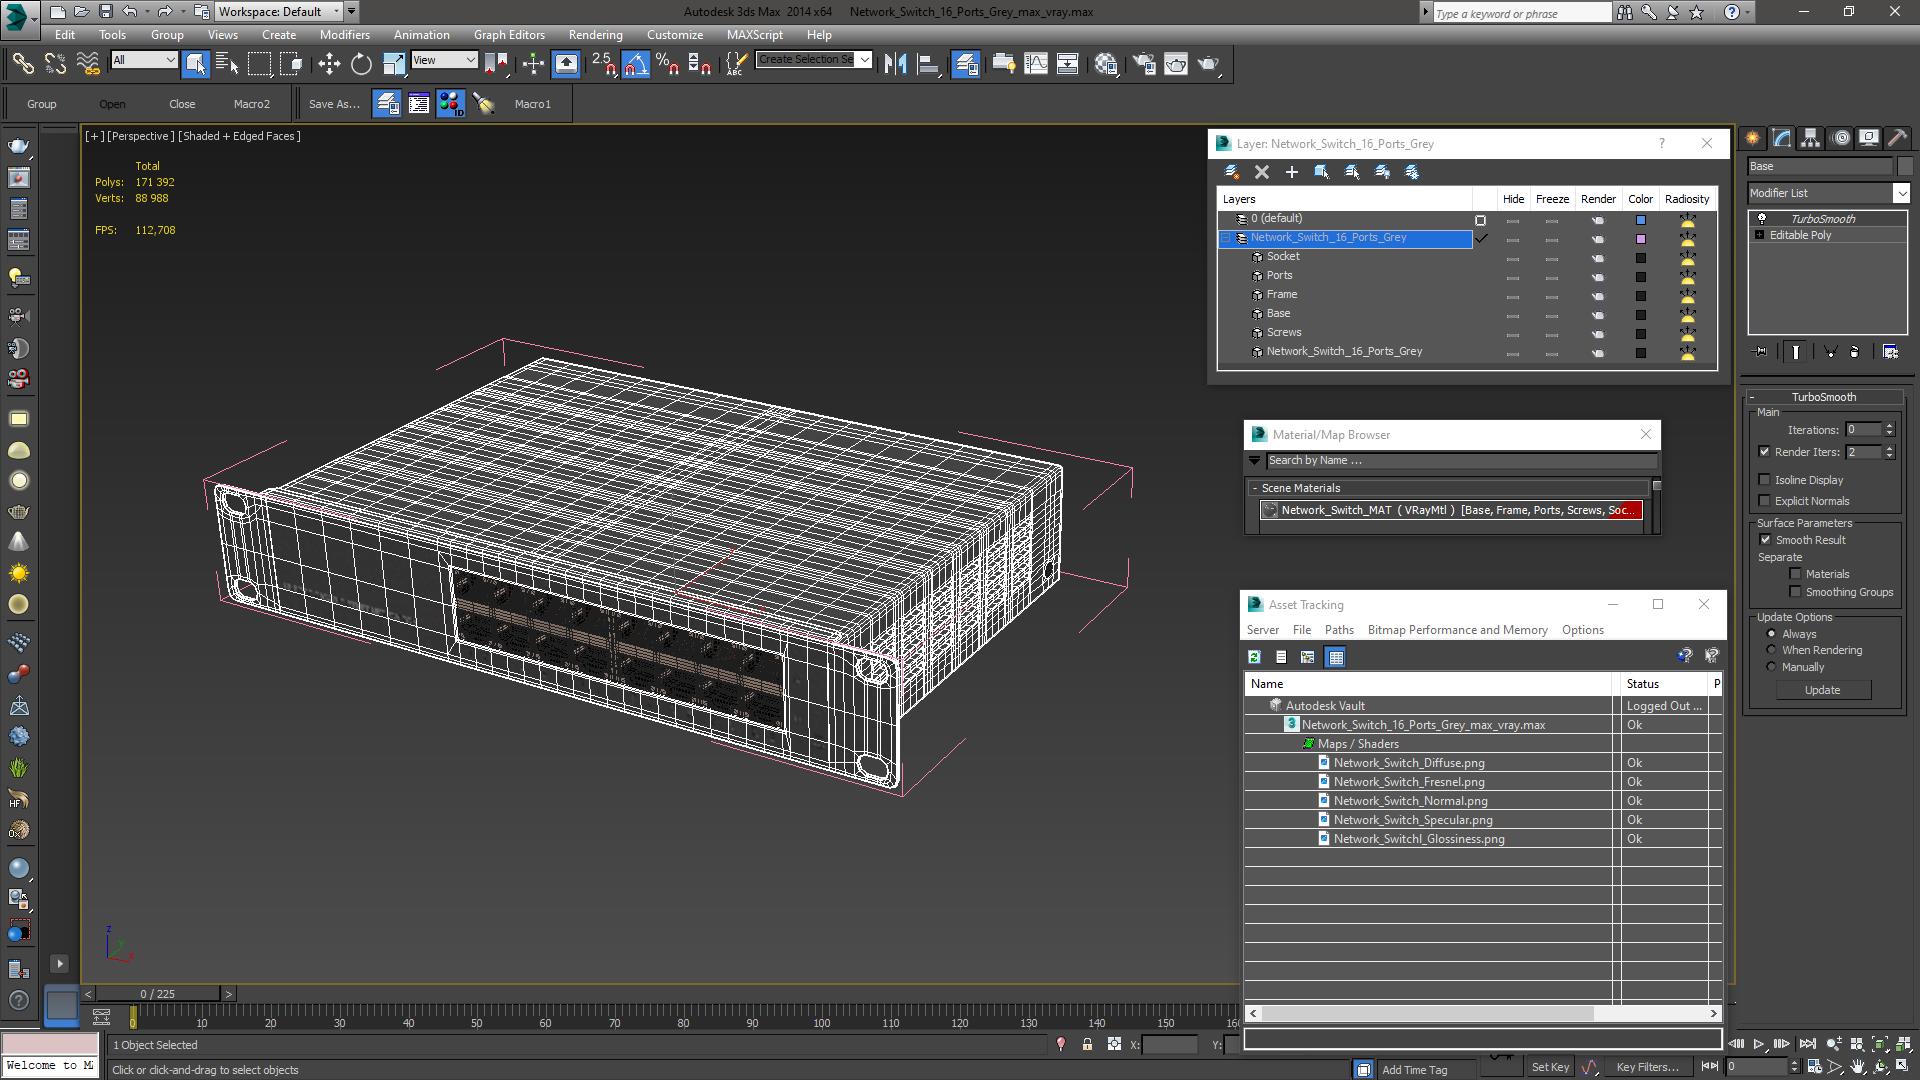Screen dimensions: 1920x1080
Task: Collapse the TurboSmooth rollout
Action: [x=1752, y=397]
